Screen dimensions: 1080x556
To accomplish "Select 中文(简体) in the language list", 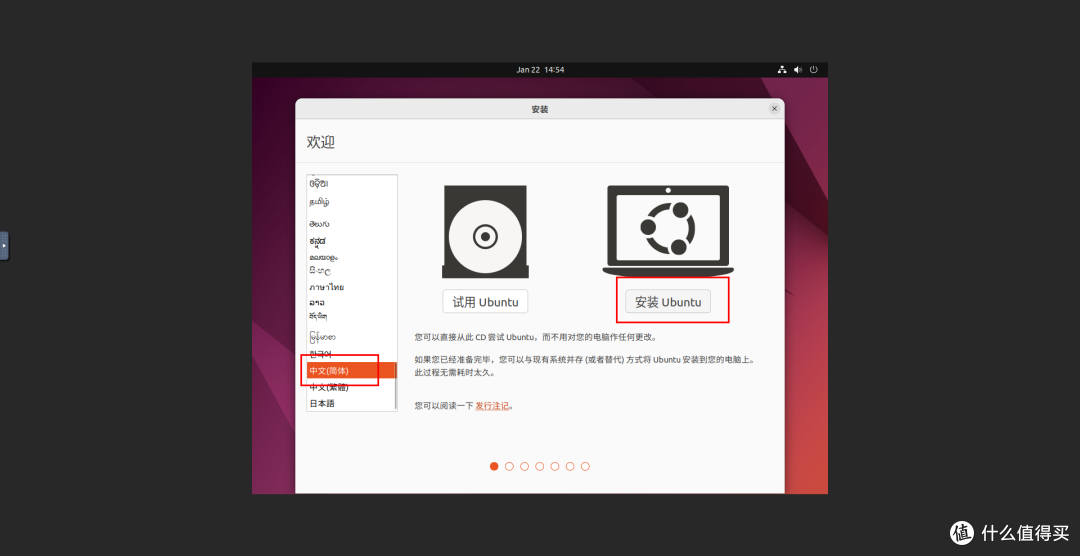I will [351, 371].
